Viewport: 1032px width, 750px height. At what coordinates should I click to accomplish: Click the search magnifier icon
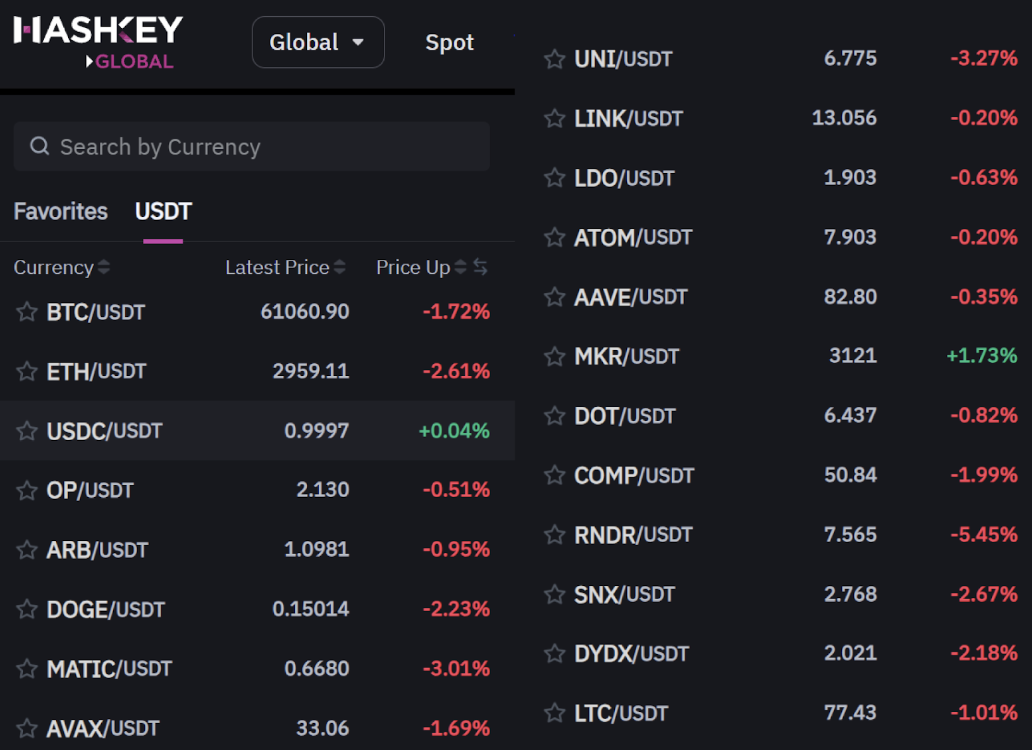pyautogui.click(x=40, y=147)
